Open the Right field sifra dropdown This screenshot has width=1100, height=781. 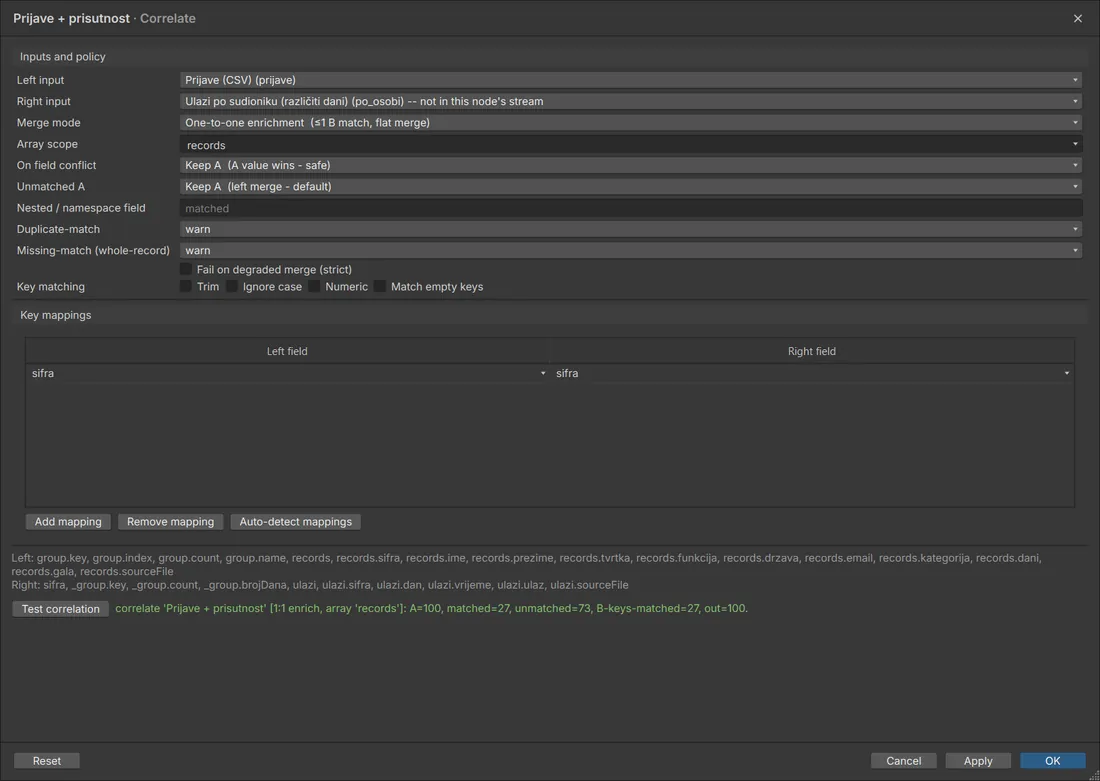[812, 373]
